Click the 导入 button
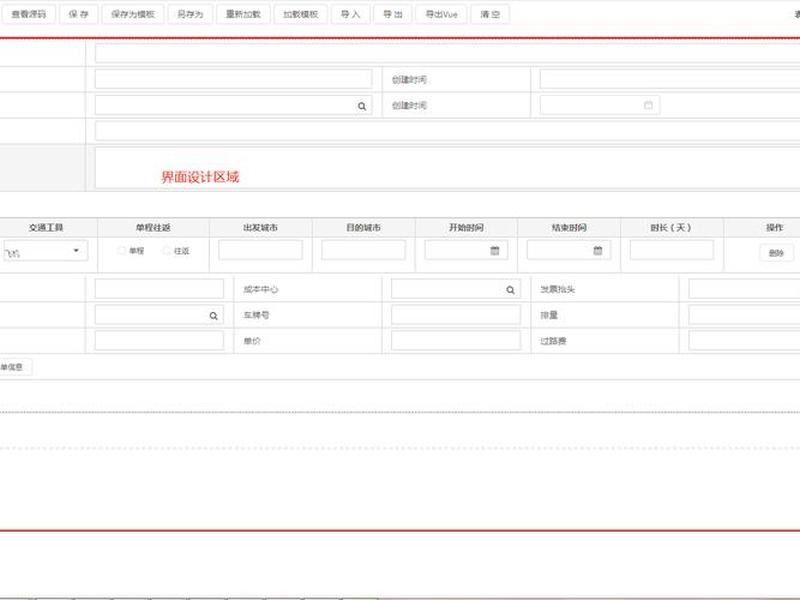 coord(350,14)
